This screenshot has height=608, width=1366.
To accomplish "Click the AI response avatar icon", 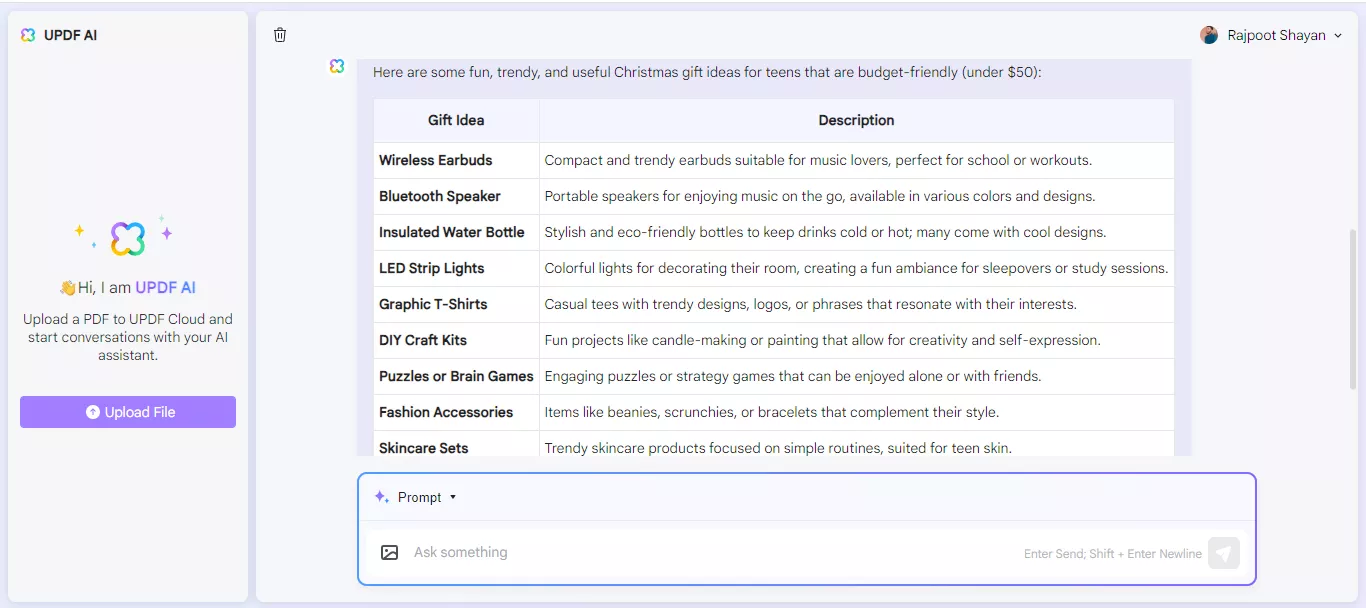I will pyautogui.click(x=337, y=66).
